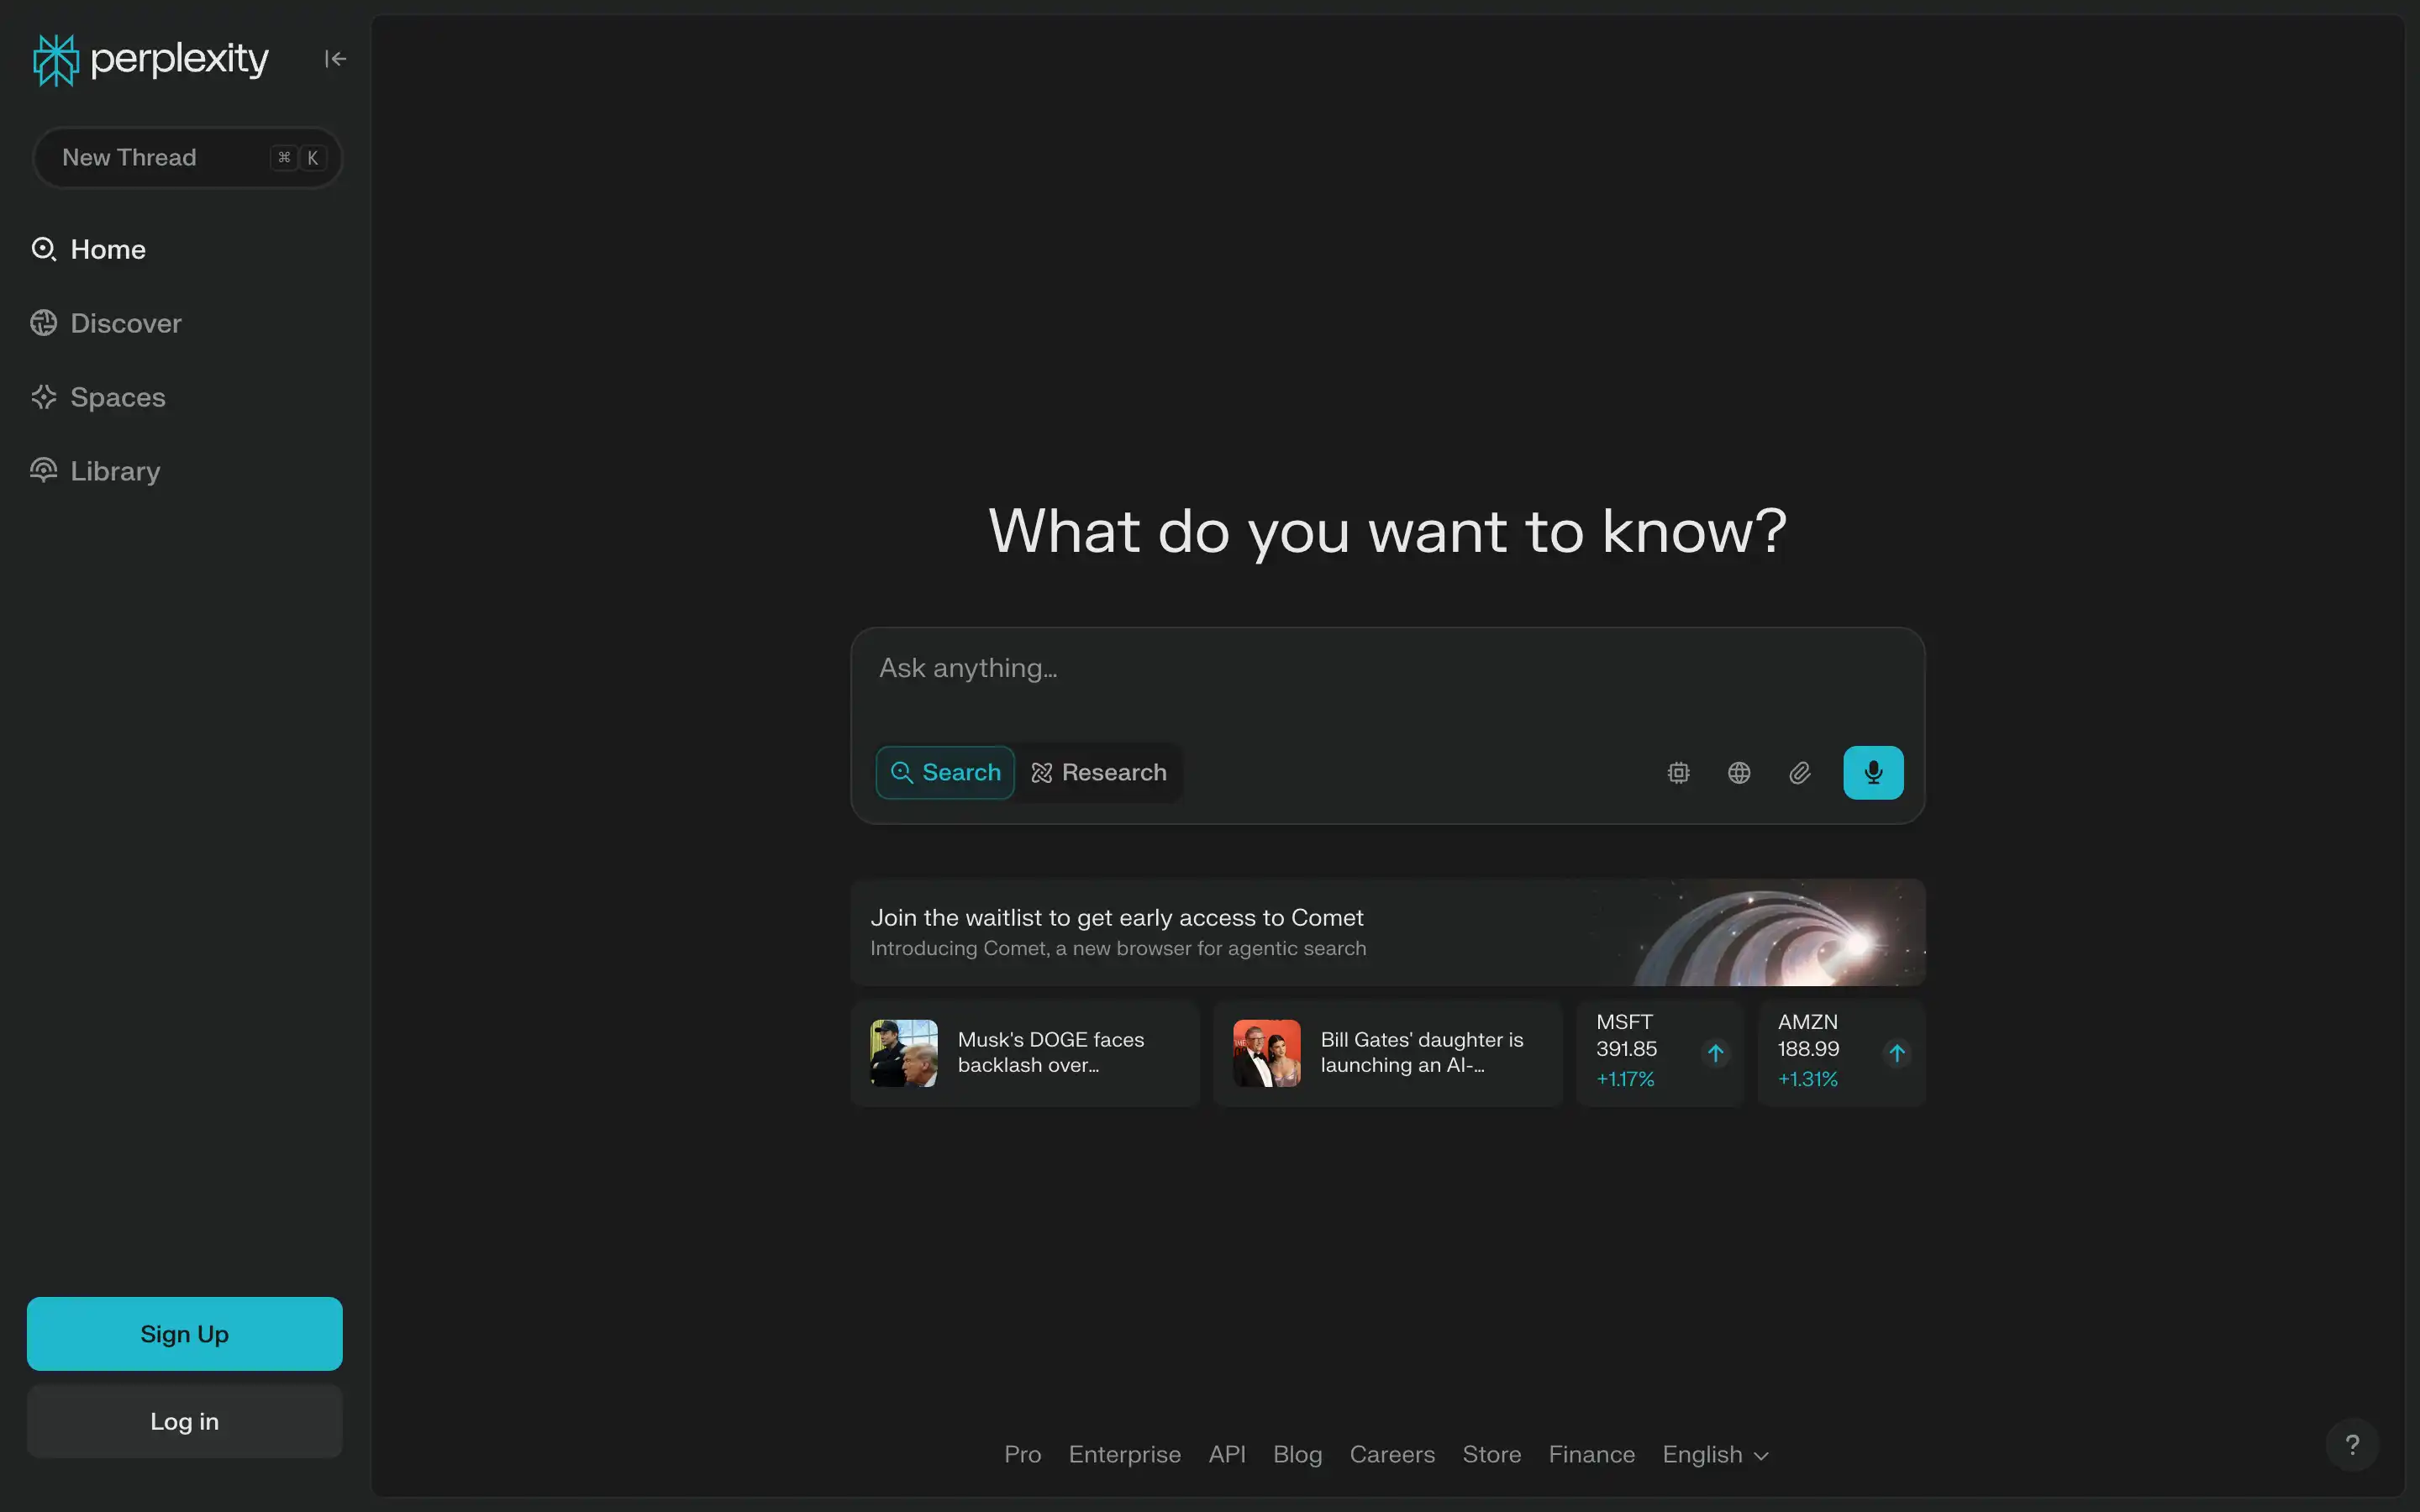
Task: Open Bill Gates' daughter story
Action: (x=1387, y=1053)
